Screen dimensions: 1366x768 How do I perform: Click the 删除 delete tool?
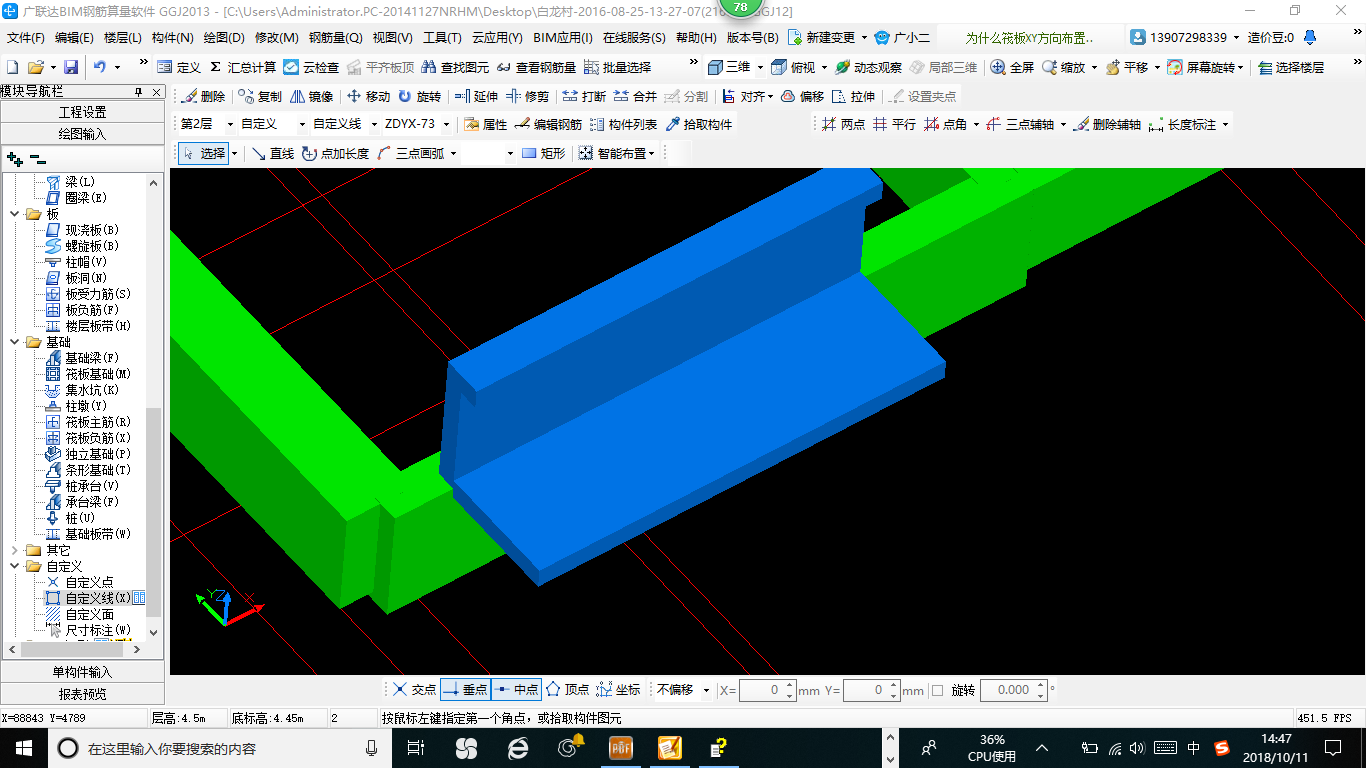point(204,96)
